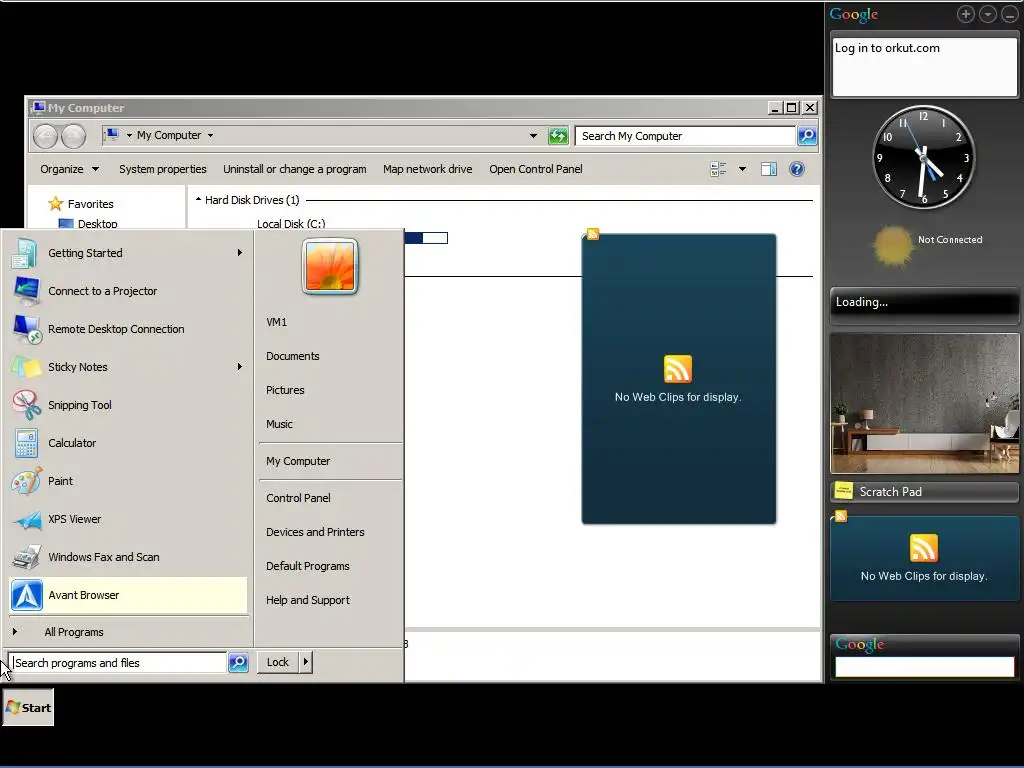
Task: Click the Log in to orkut.com text
Action: 887,48
